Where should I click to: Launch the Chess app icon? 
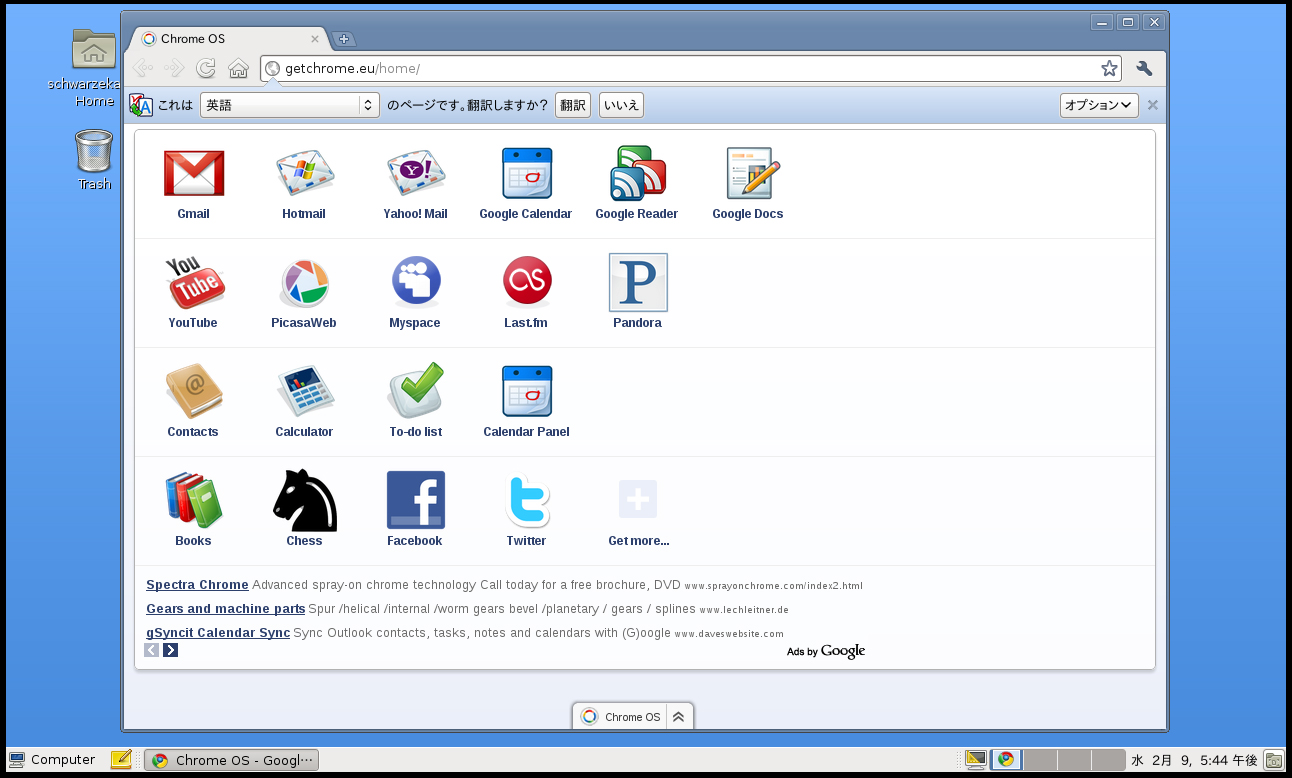(305, 500)
